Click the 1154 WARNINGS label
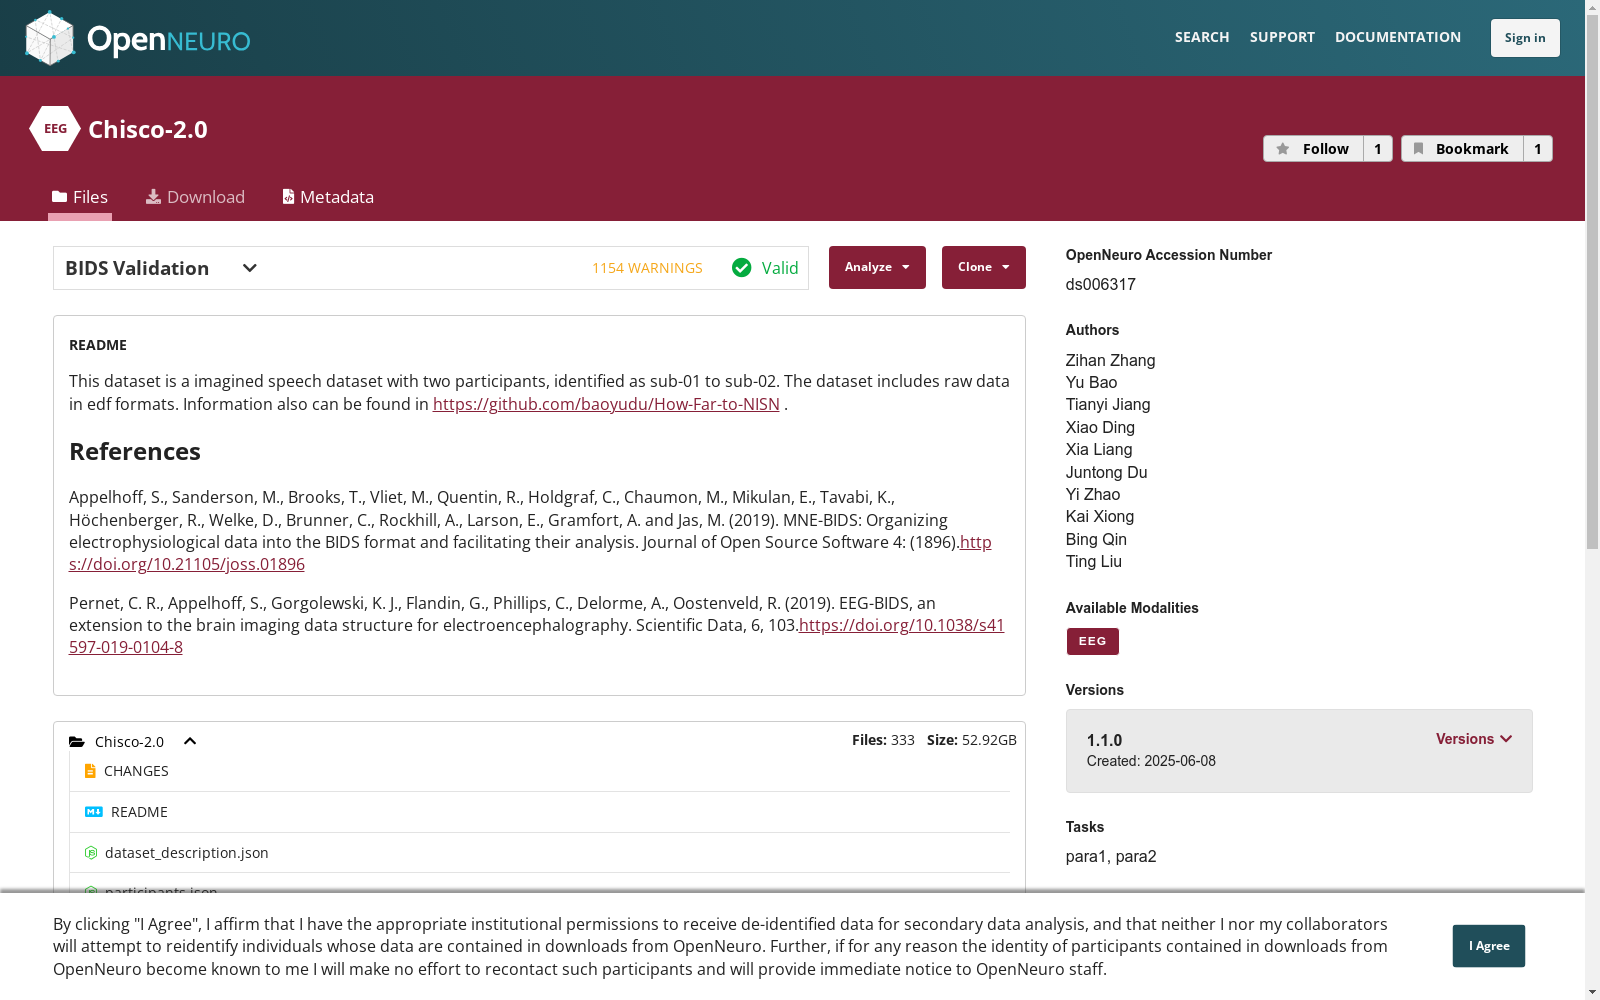 coord(647,268)
